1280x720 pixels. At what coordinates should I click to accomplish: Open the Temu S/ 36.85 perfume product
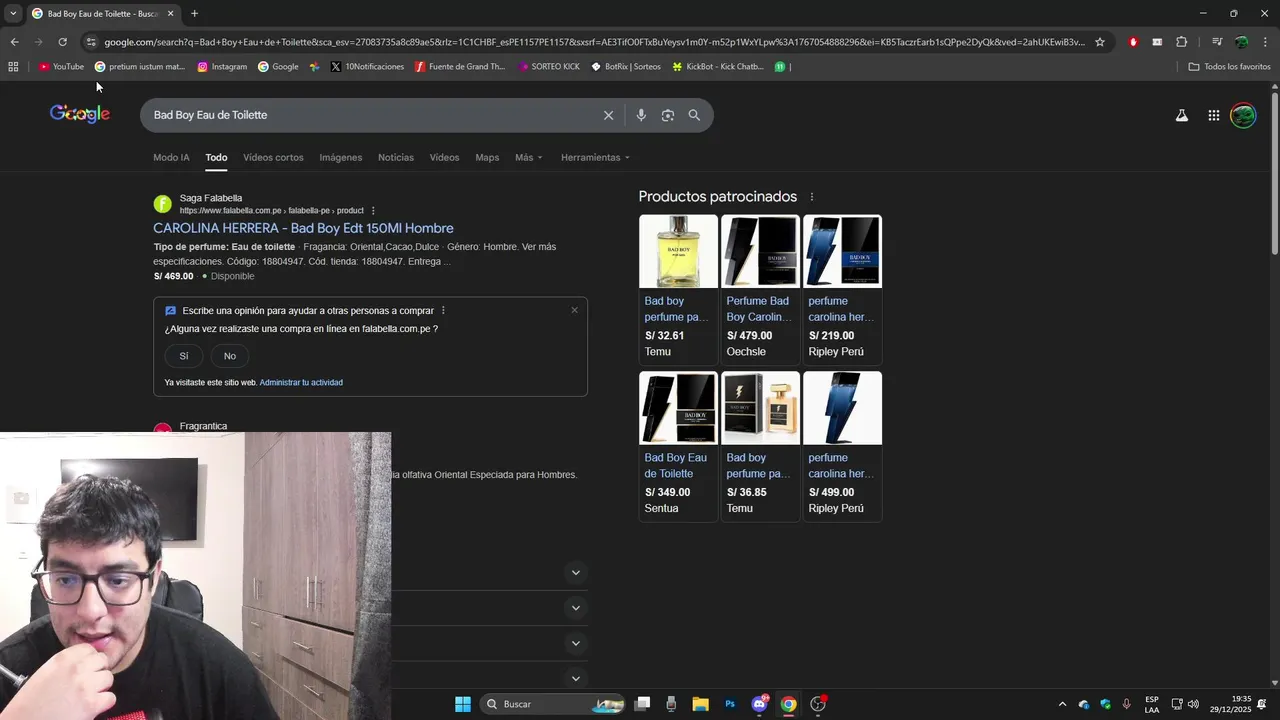[x=761, y=446]
